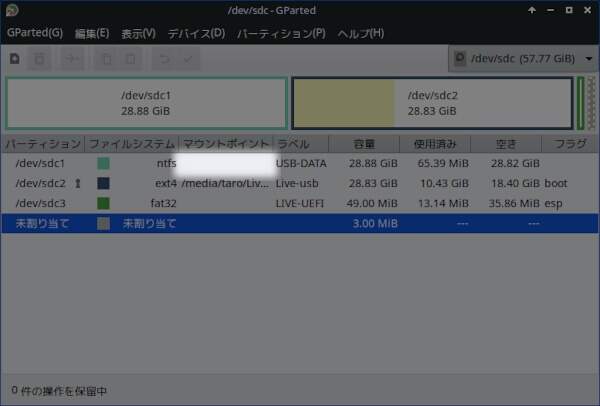This screenshot has width=600, height=406.
Task: Click the Delete partition toolbar icon
Action: pyautogui.click(x=39, y=59)
